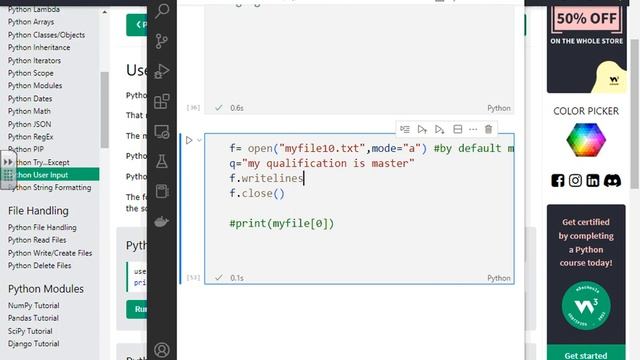This screenshot has width=640, height=360.
Task: Open NumPy Tutorial link
Action: pos(34,305)
